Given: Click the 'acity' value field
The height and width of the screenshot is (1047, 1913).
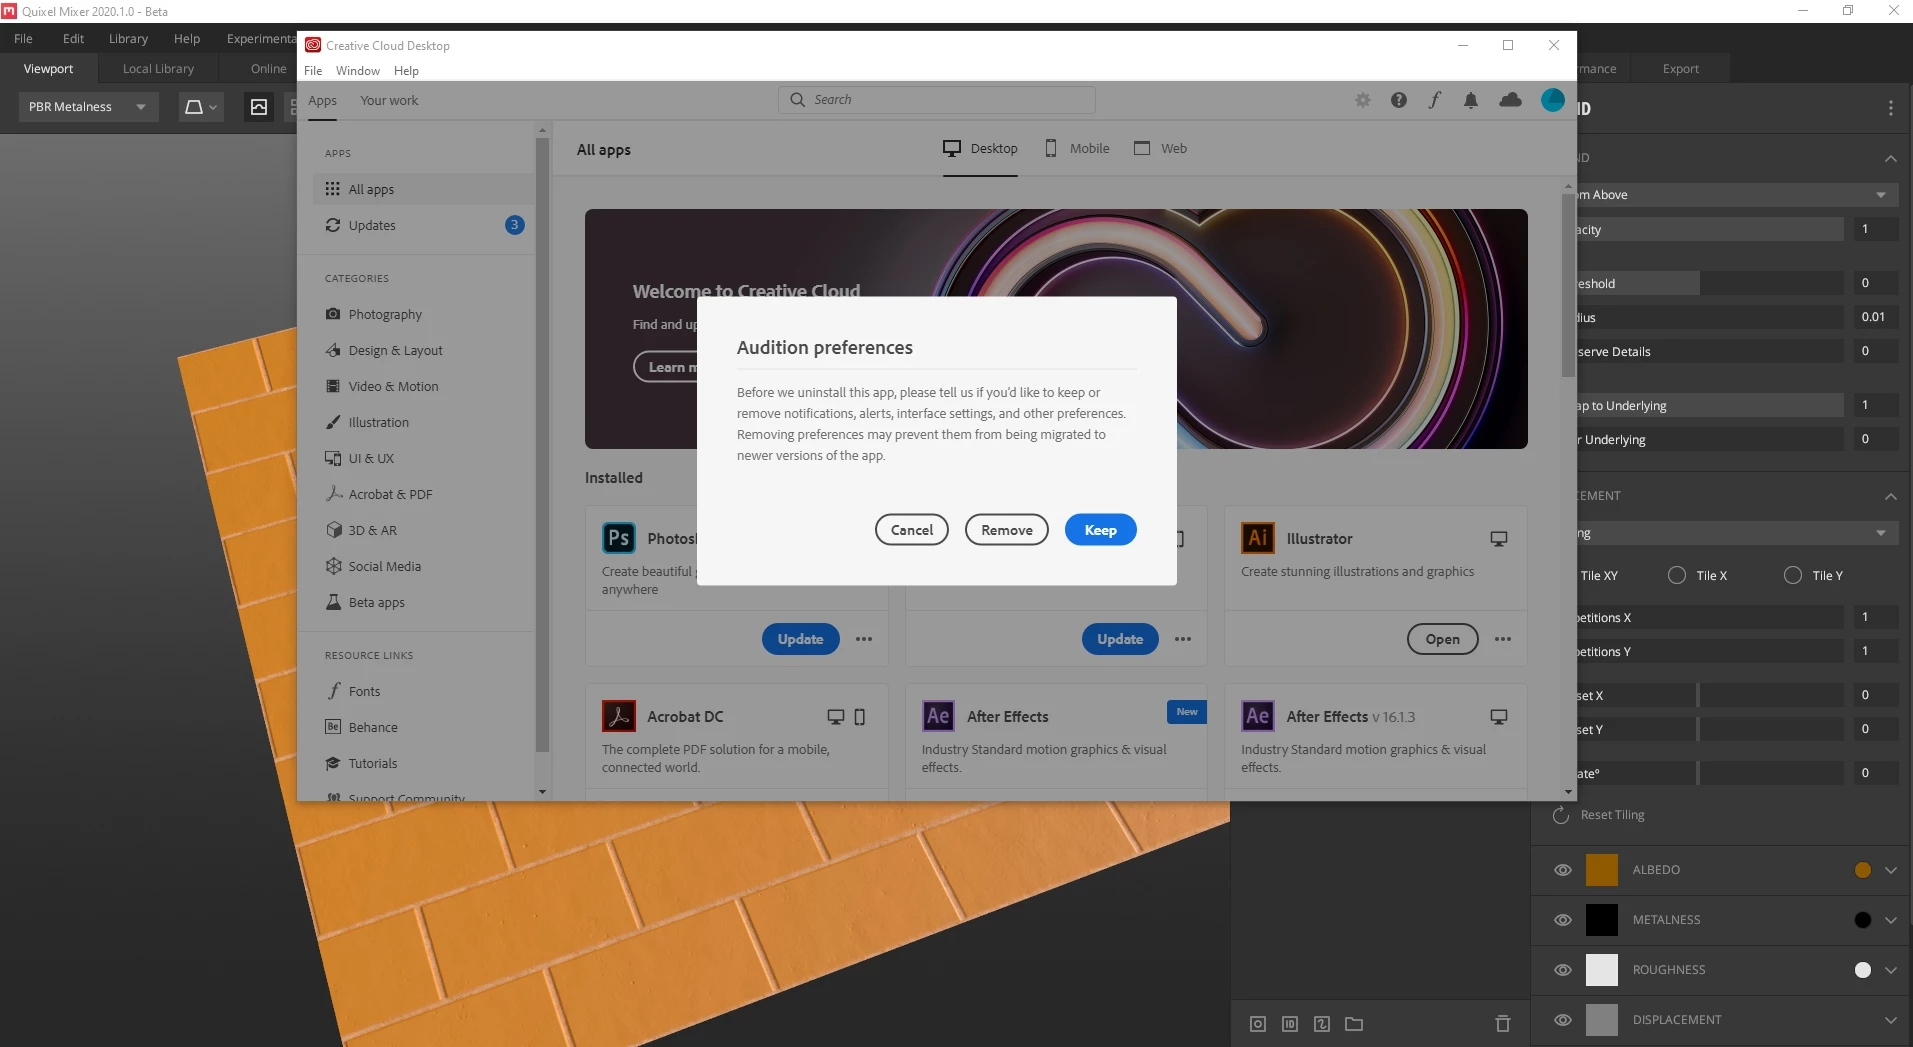Looking at the screenshot, I should 1875,229.
